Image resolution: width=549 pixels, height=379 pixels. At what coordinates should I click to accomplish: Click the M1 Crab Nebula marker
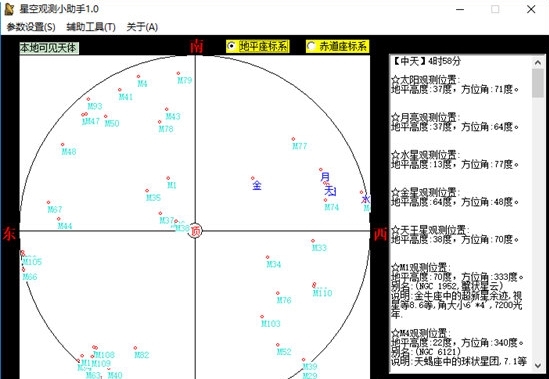pyautogui.click(x=168, y=178)
